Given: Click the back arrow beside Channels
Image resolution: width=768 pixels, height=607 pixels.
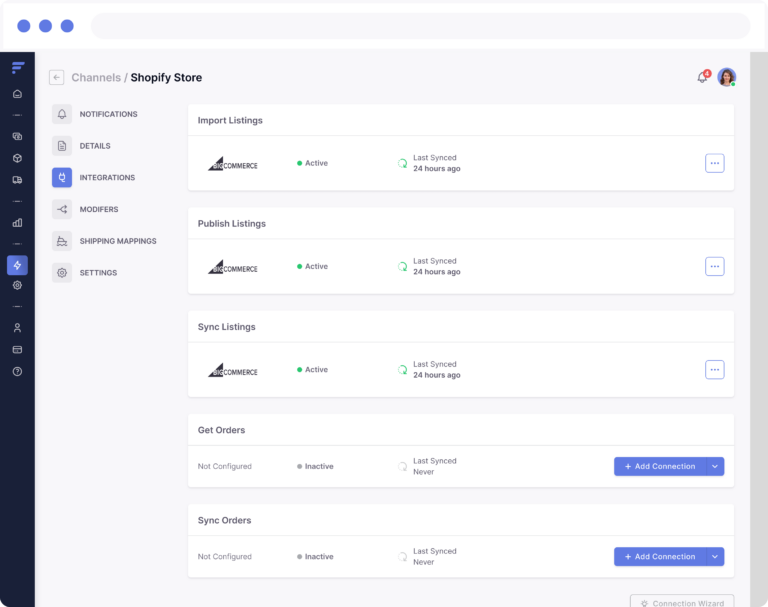Looking at the screenshot, I should (56, 77).
